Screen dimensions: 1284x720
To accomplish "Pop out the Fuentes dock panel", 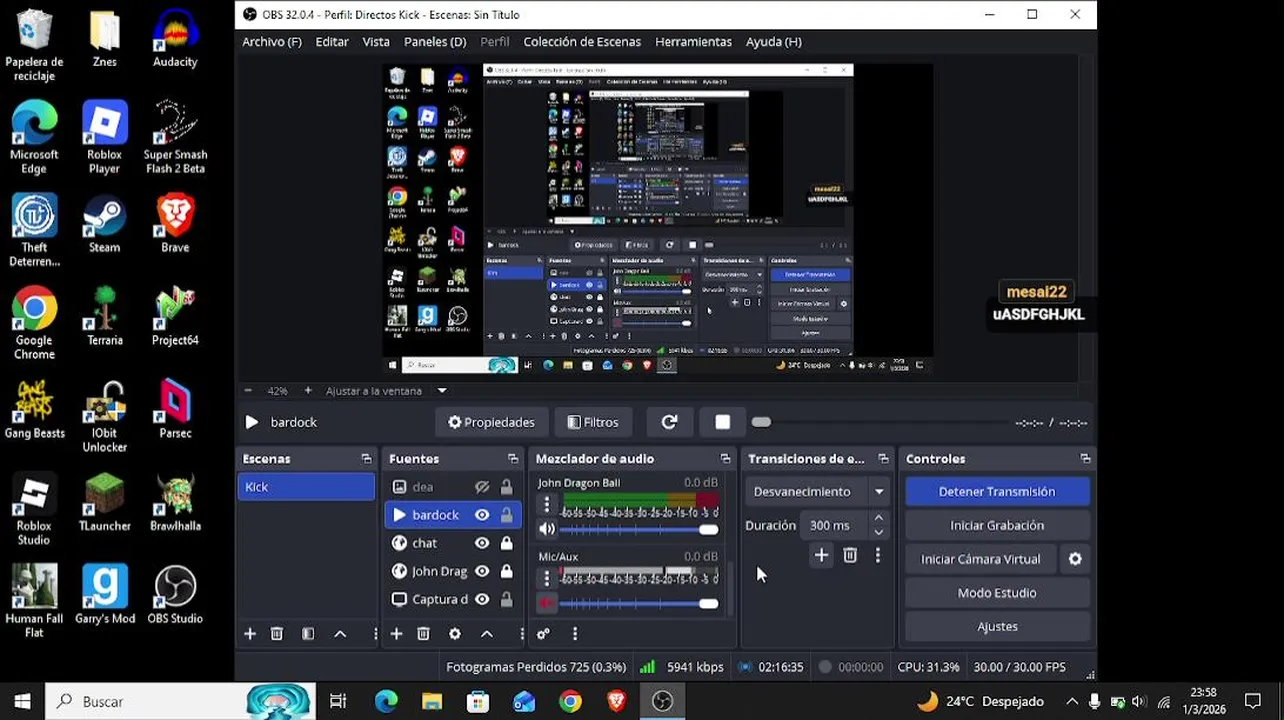I will click(x=513, y=459).
